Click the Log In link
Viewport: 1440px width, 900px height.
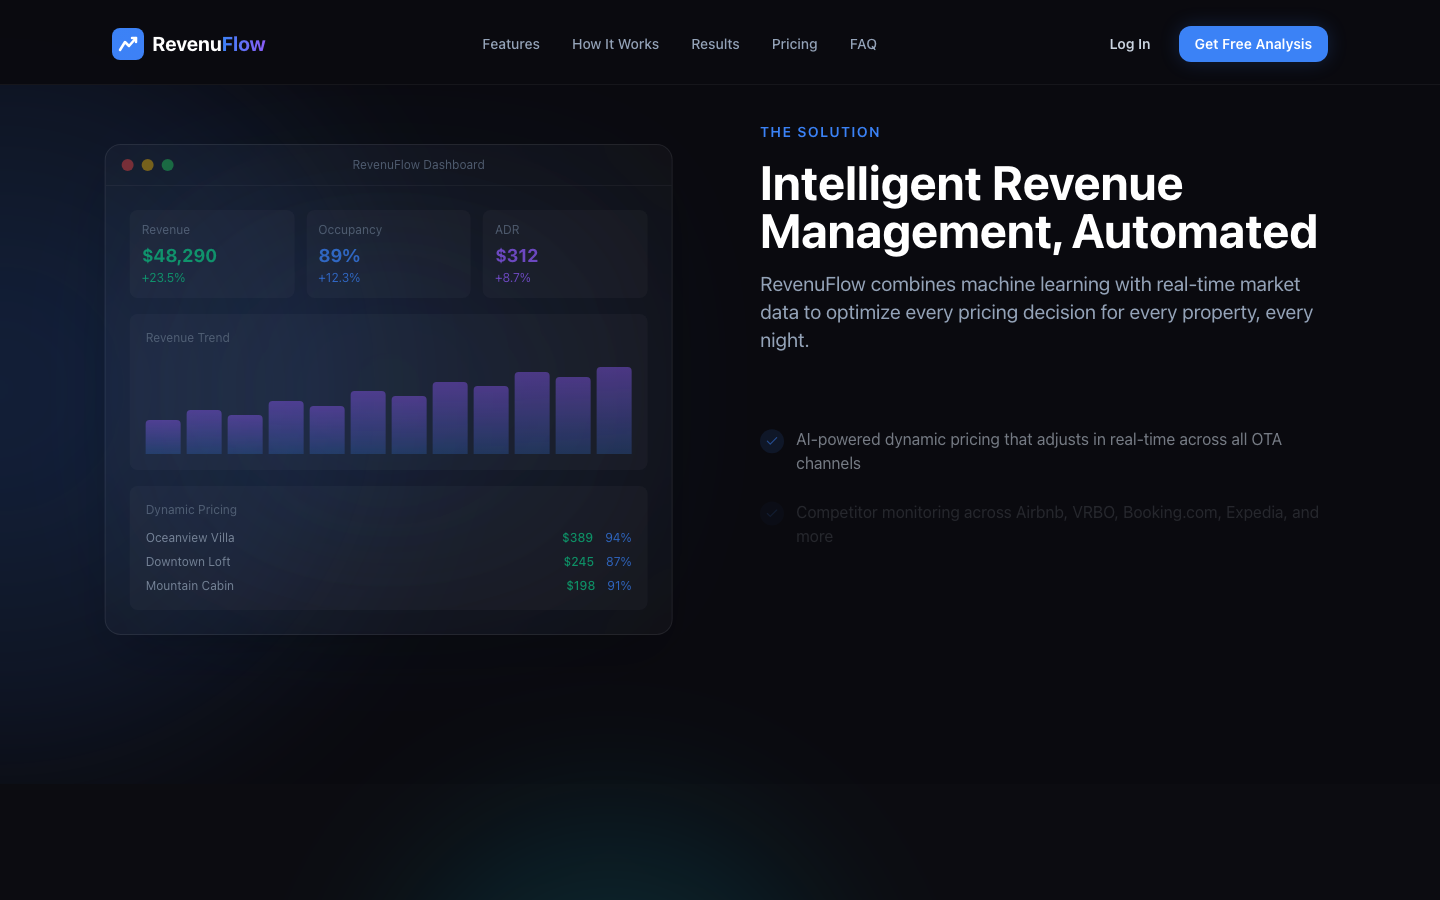(x=1130, y=44)
